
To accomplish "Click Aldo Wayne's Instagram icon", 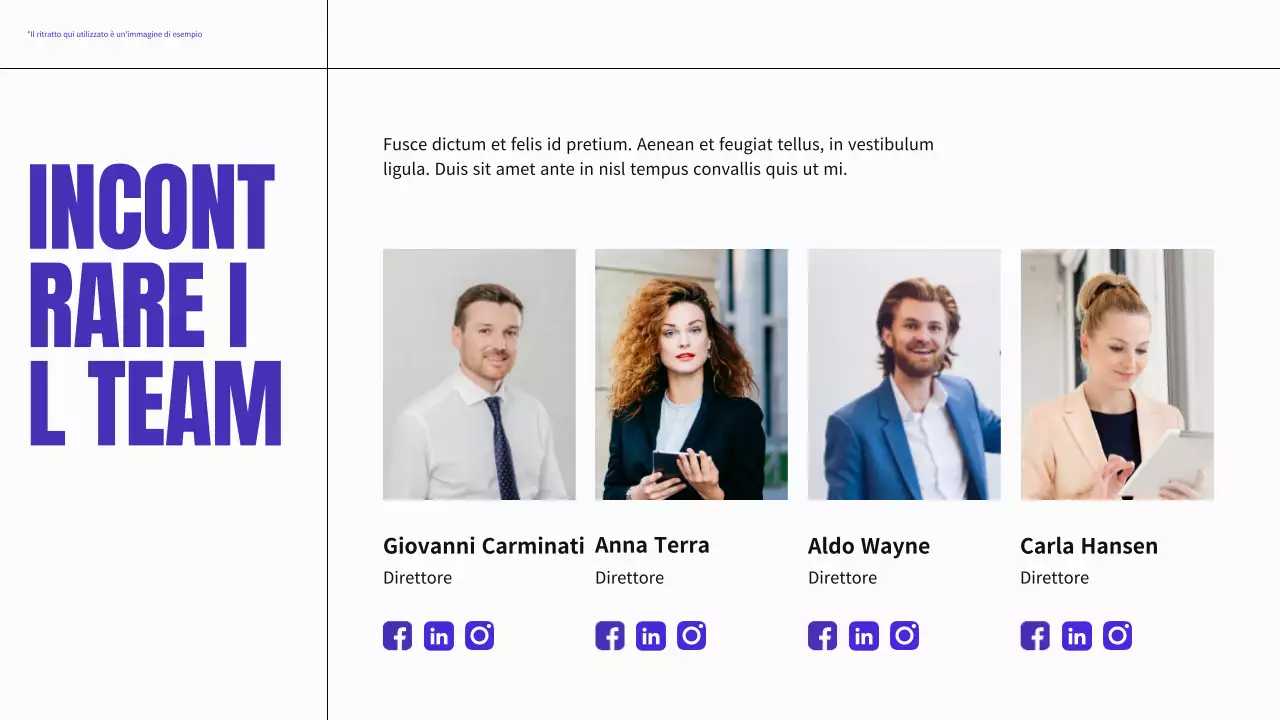I will (905, 636).
